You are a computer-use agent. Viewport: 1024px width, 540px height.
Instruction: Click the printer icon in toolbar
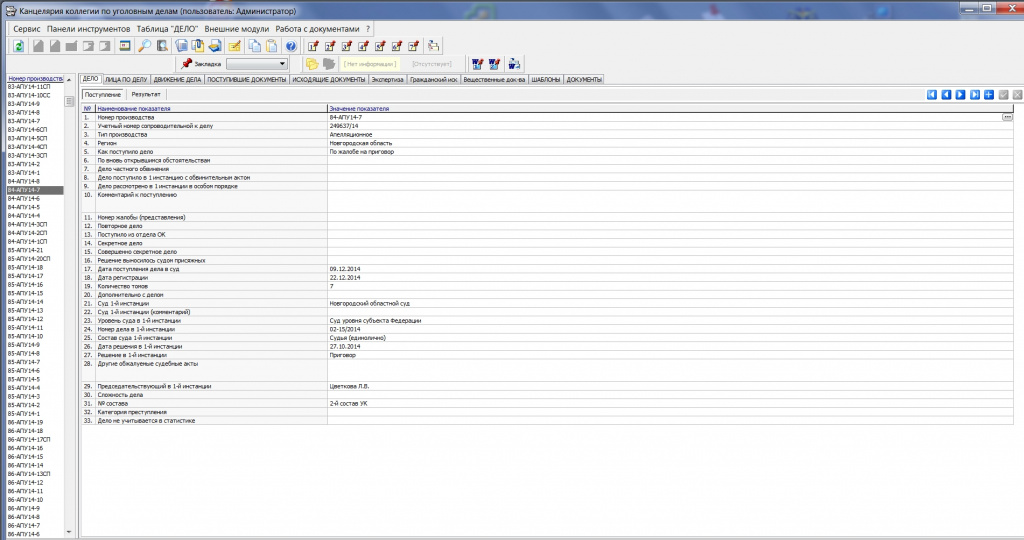215,46
